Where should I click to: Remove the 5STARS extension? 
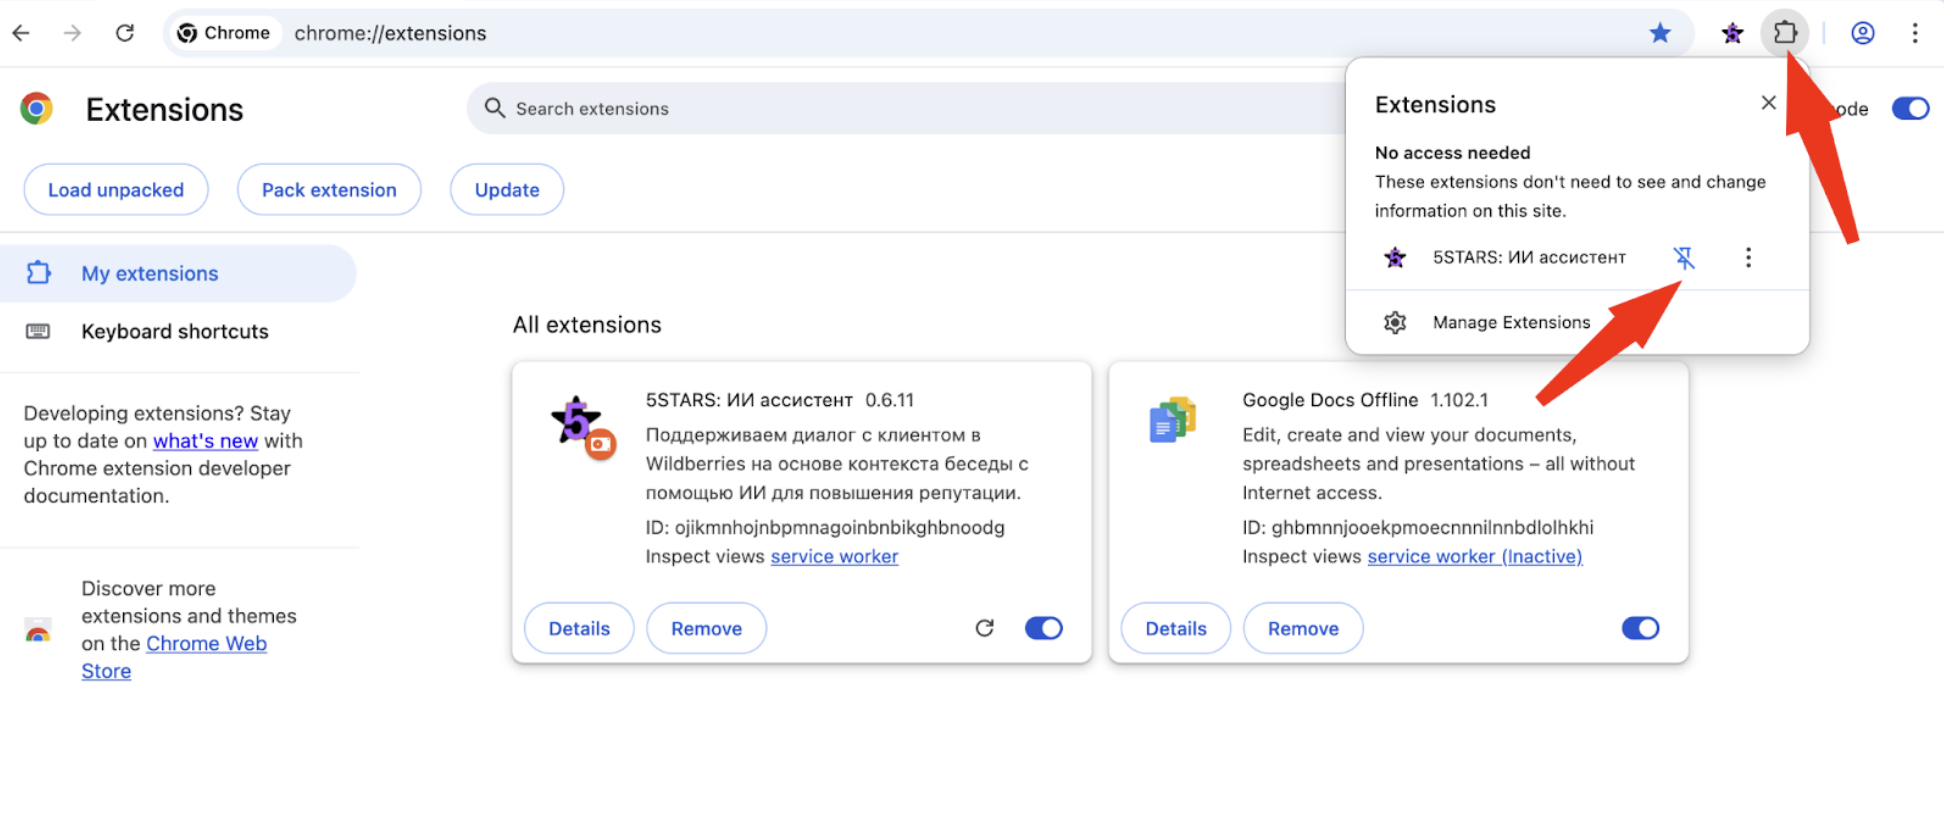coord(706,628)
